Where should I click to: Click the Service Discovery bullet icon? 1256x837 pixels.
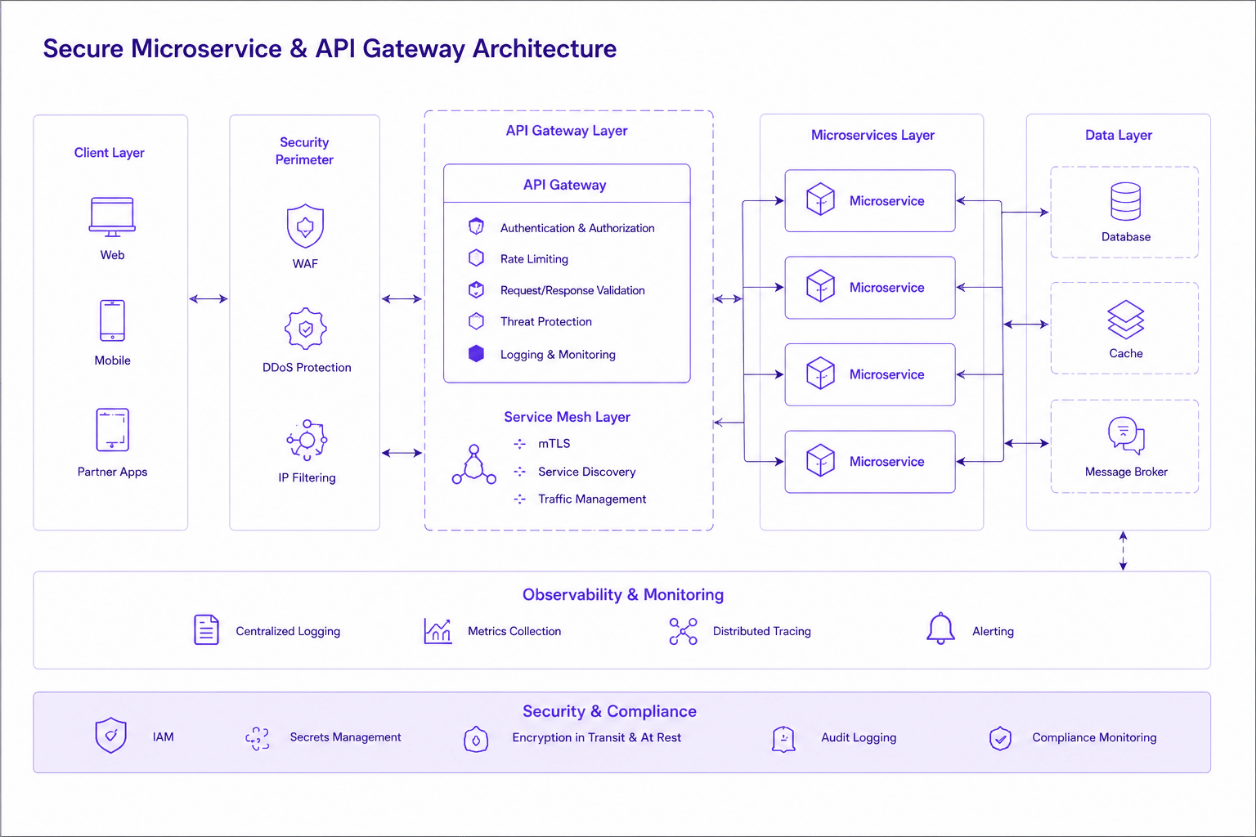pyautogui.click(x=519, y=471)
